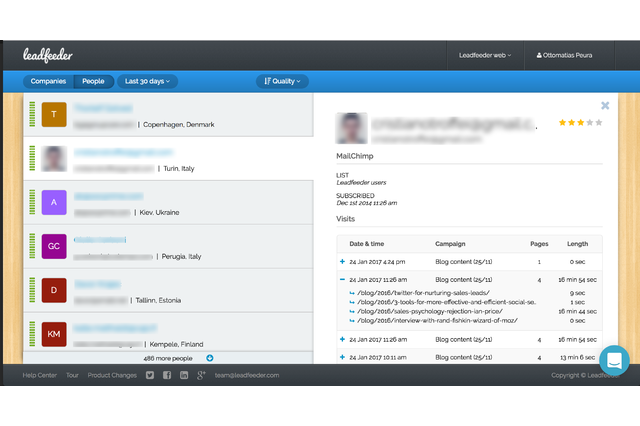Click the Pages column header
640x426 pixels.
[539, 244]
